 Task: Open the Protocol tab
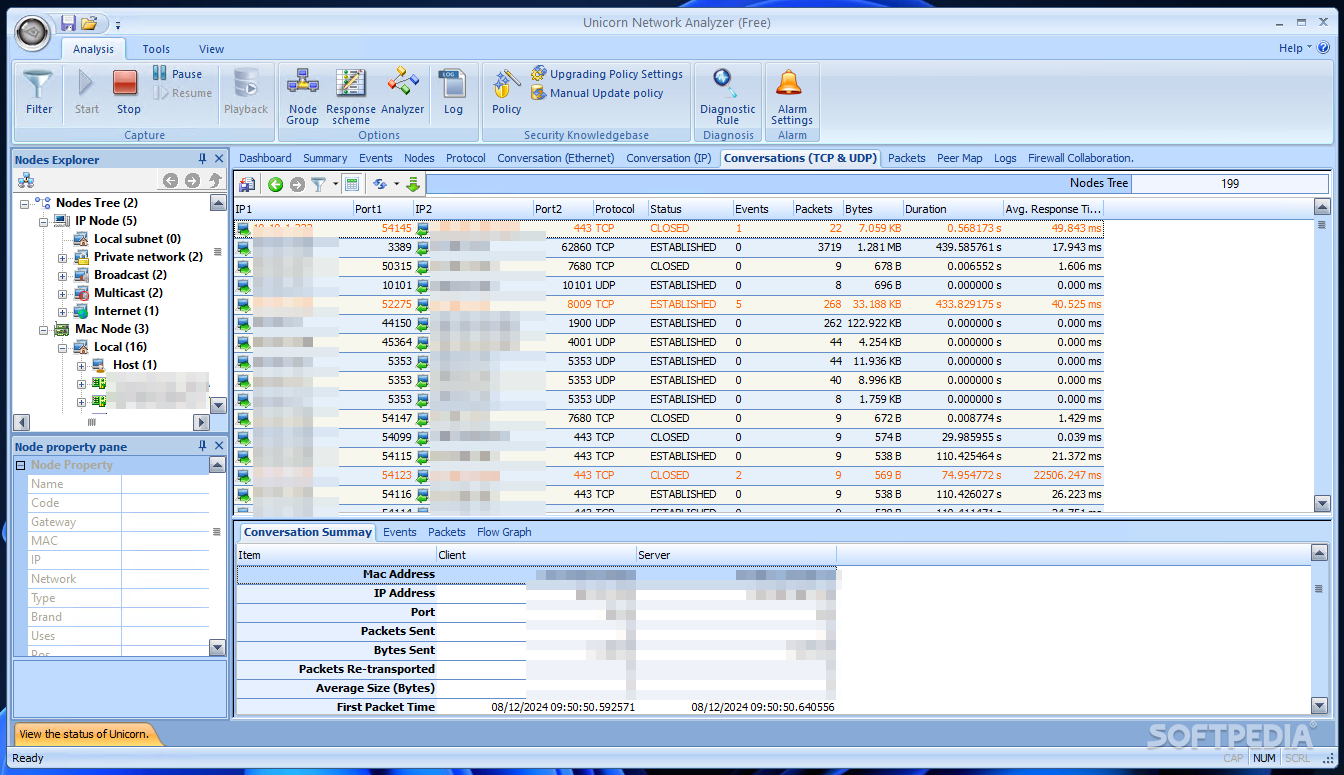pyautogui.click(x=466, y=158)
